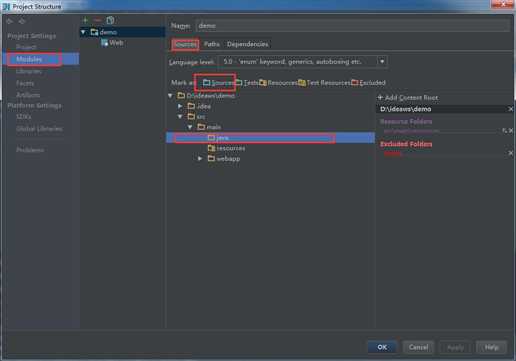516x361 pixels.
Task: Select Global Libraries in the sidebar
Action: [x=39, y=129]
